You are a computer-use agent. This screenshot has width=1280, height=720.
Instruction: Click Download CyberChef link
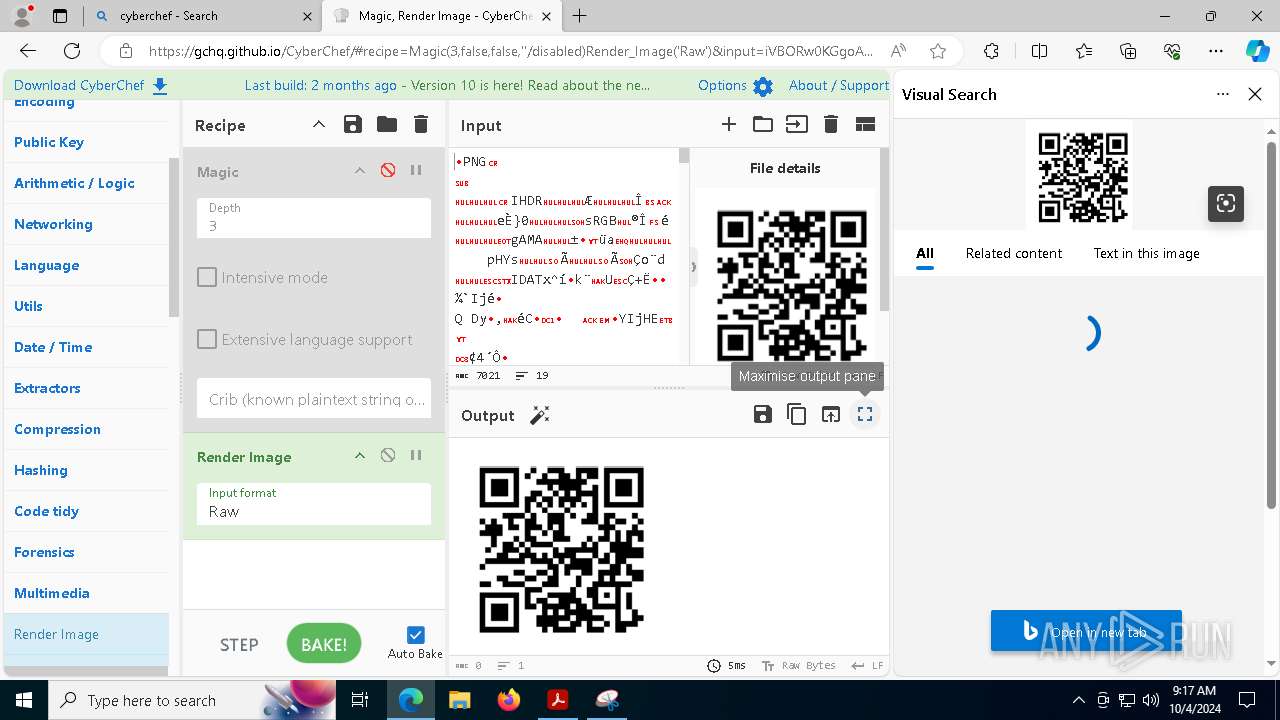click(91, 86)
